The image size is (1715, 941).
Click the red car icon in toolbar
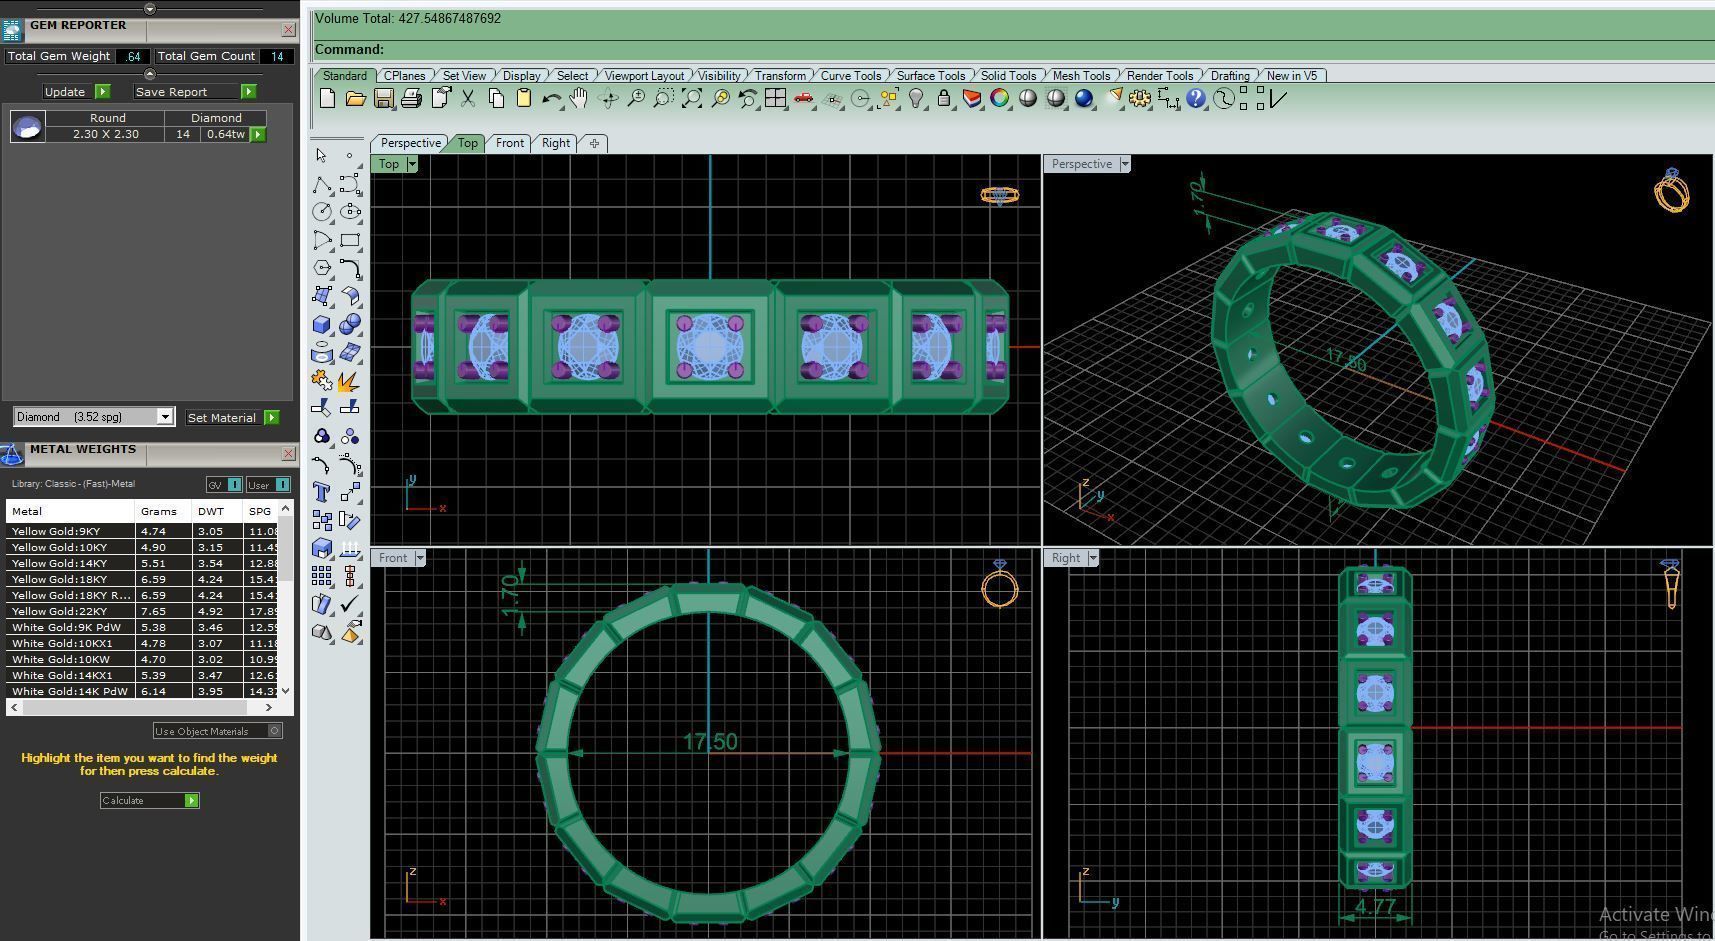coord(803,98)
